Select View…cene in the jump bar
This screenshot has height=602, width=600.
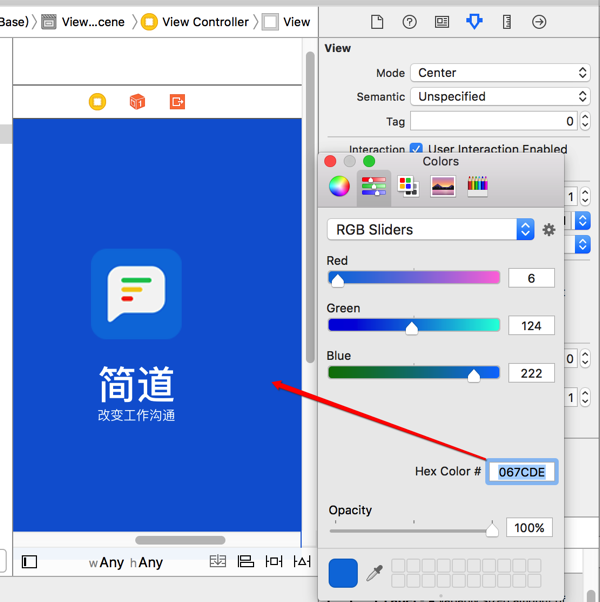pyautogui.click(x=83, y=22)
